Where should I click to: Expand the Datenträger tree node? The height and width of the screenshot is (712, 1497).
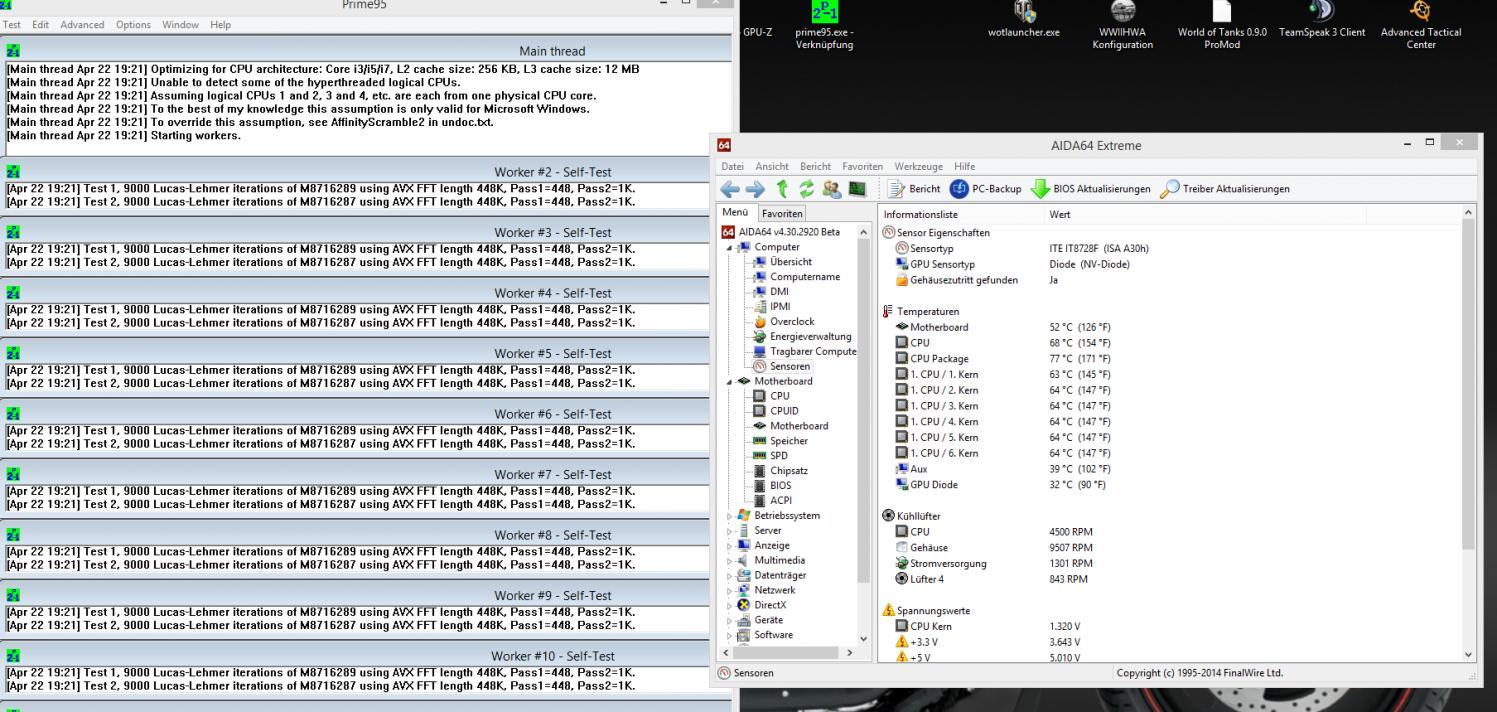(729, 576)
